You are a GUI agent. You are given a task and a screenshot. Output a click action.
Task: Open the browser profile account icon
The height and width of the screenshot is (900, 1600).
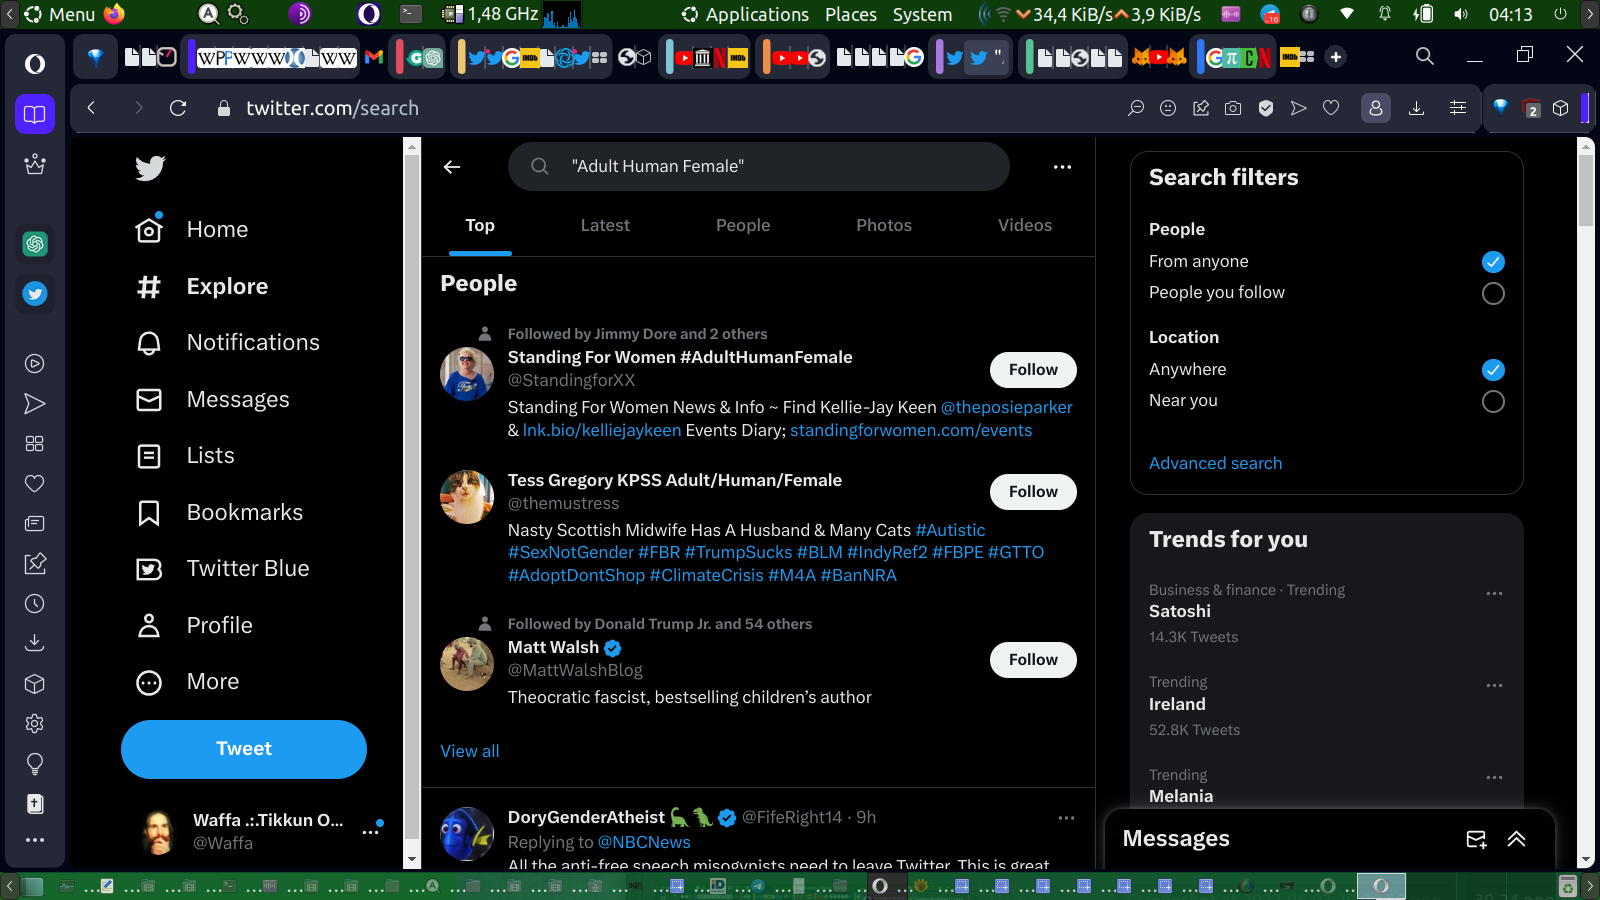[x=1376, y=108]
